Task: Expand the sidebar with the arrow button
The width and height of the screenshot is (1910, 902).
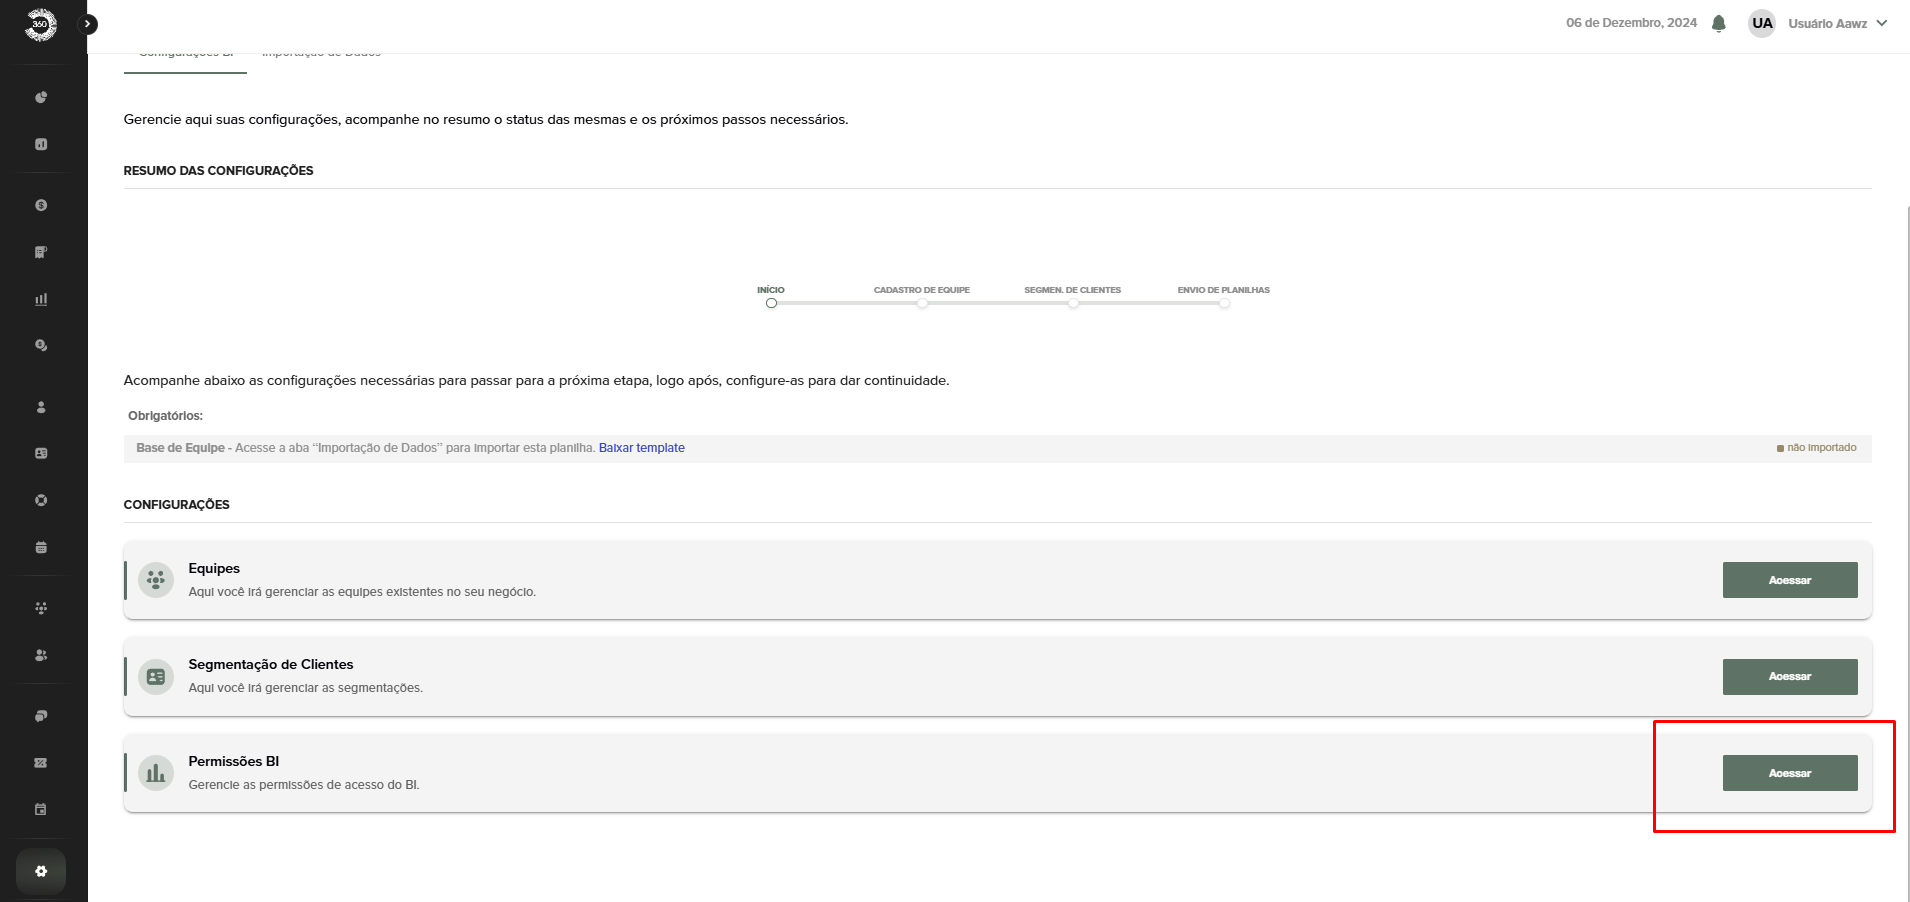Action: (88, 24)
